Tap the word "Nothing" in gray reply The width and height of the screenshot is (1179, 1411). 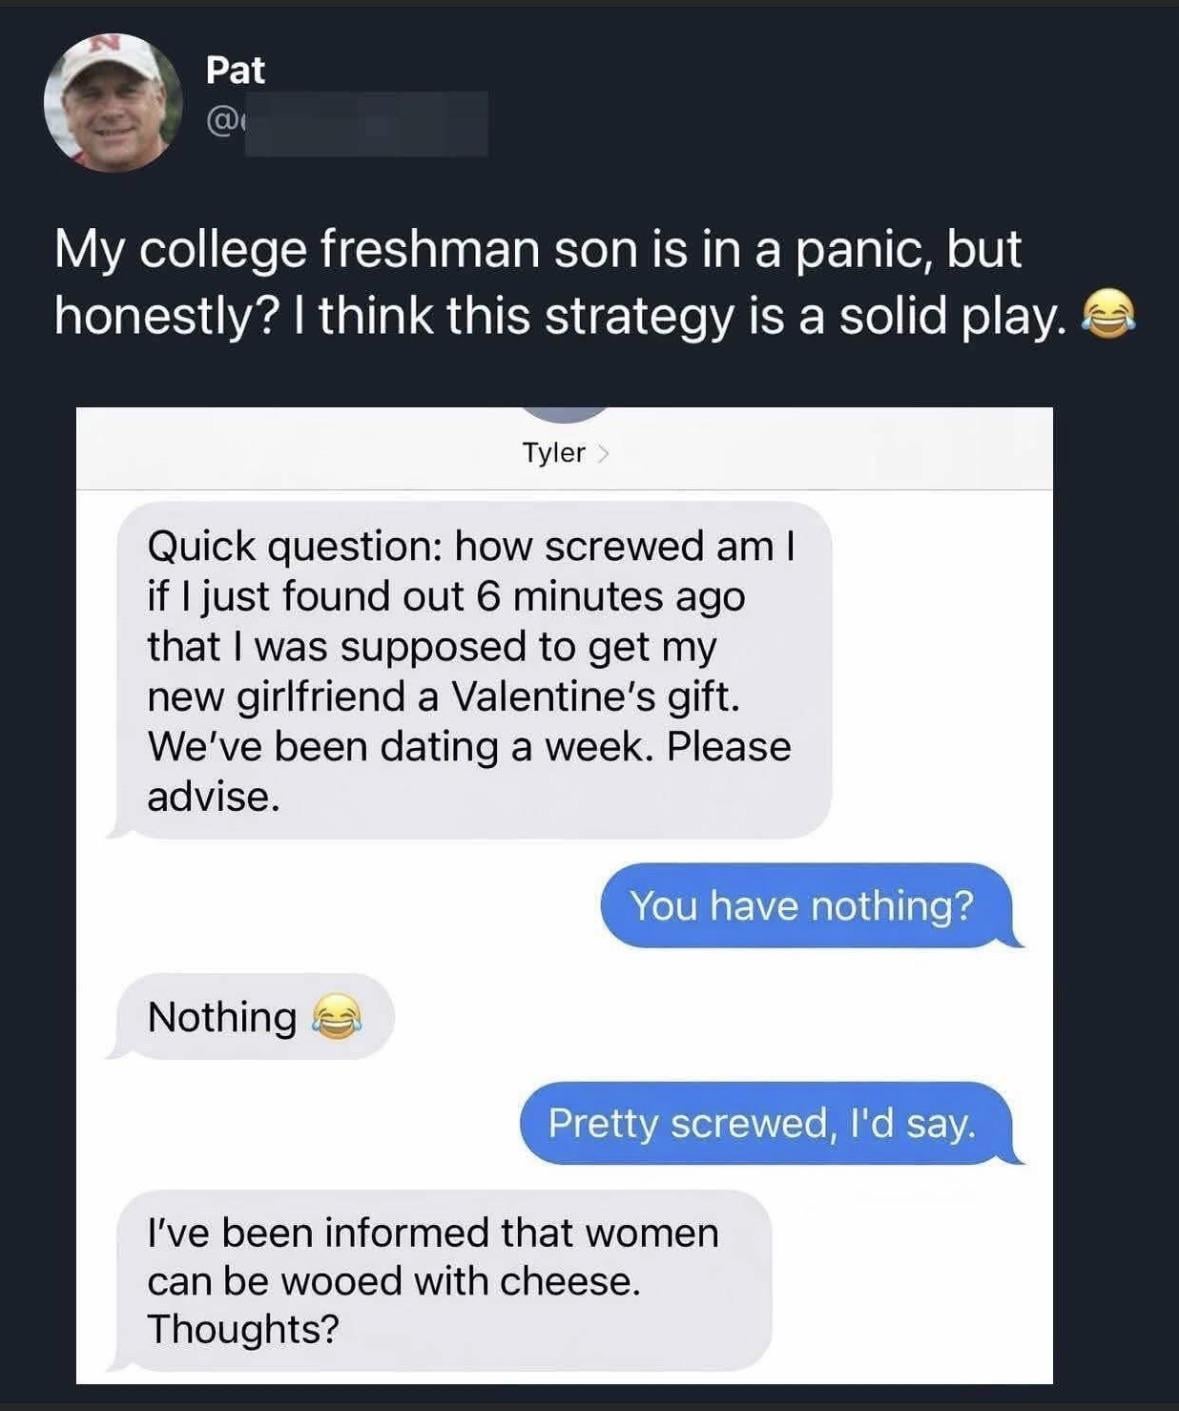tap(222, 1017)
